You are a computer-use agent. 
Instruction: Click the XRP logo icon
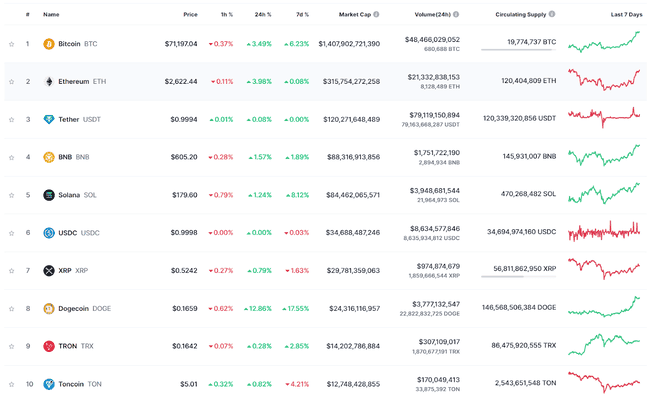click(x=49, y=271)
